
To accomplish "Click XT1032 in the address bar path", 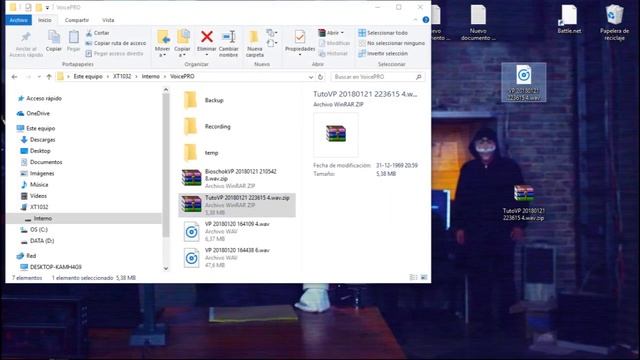I will (122, 76).
